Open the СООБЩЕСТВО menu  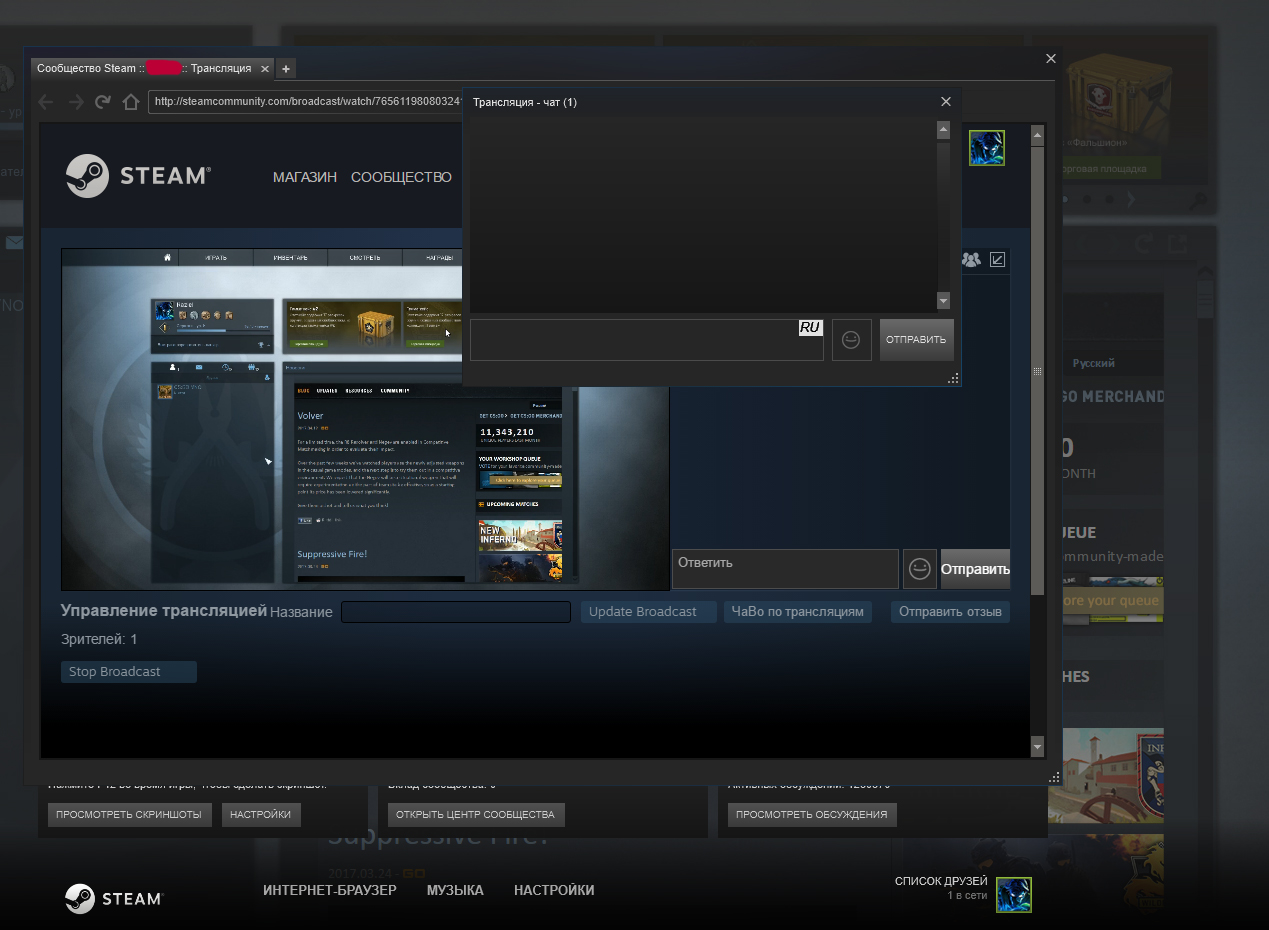tap(401, 177)
